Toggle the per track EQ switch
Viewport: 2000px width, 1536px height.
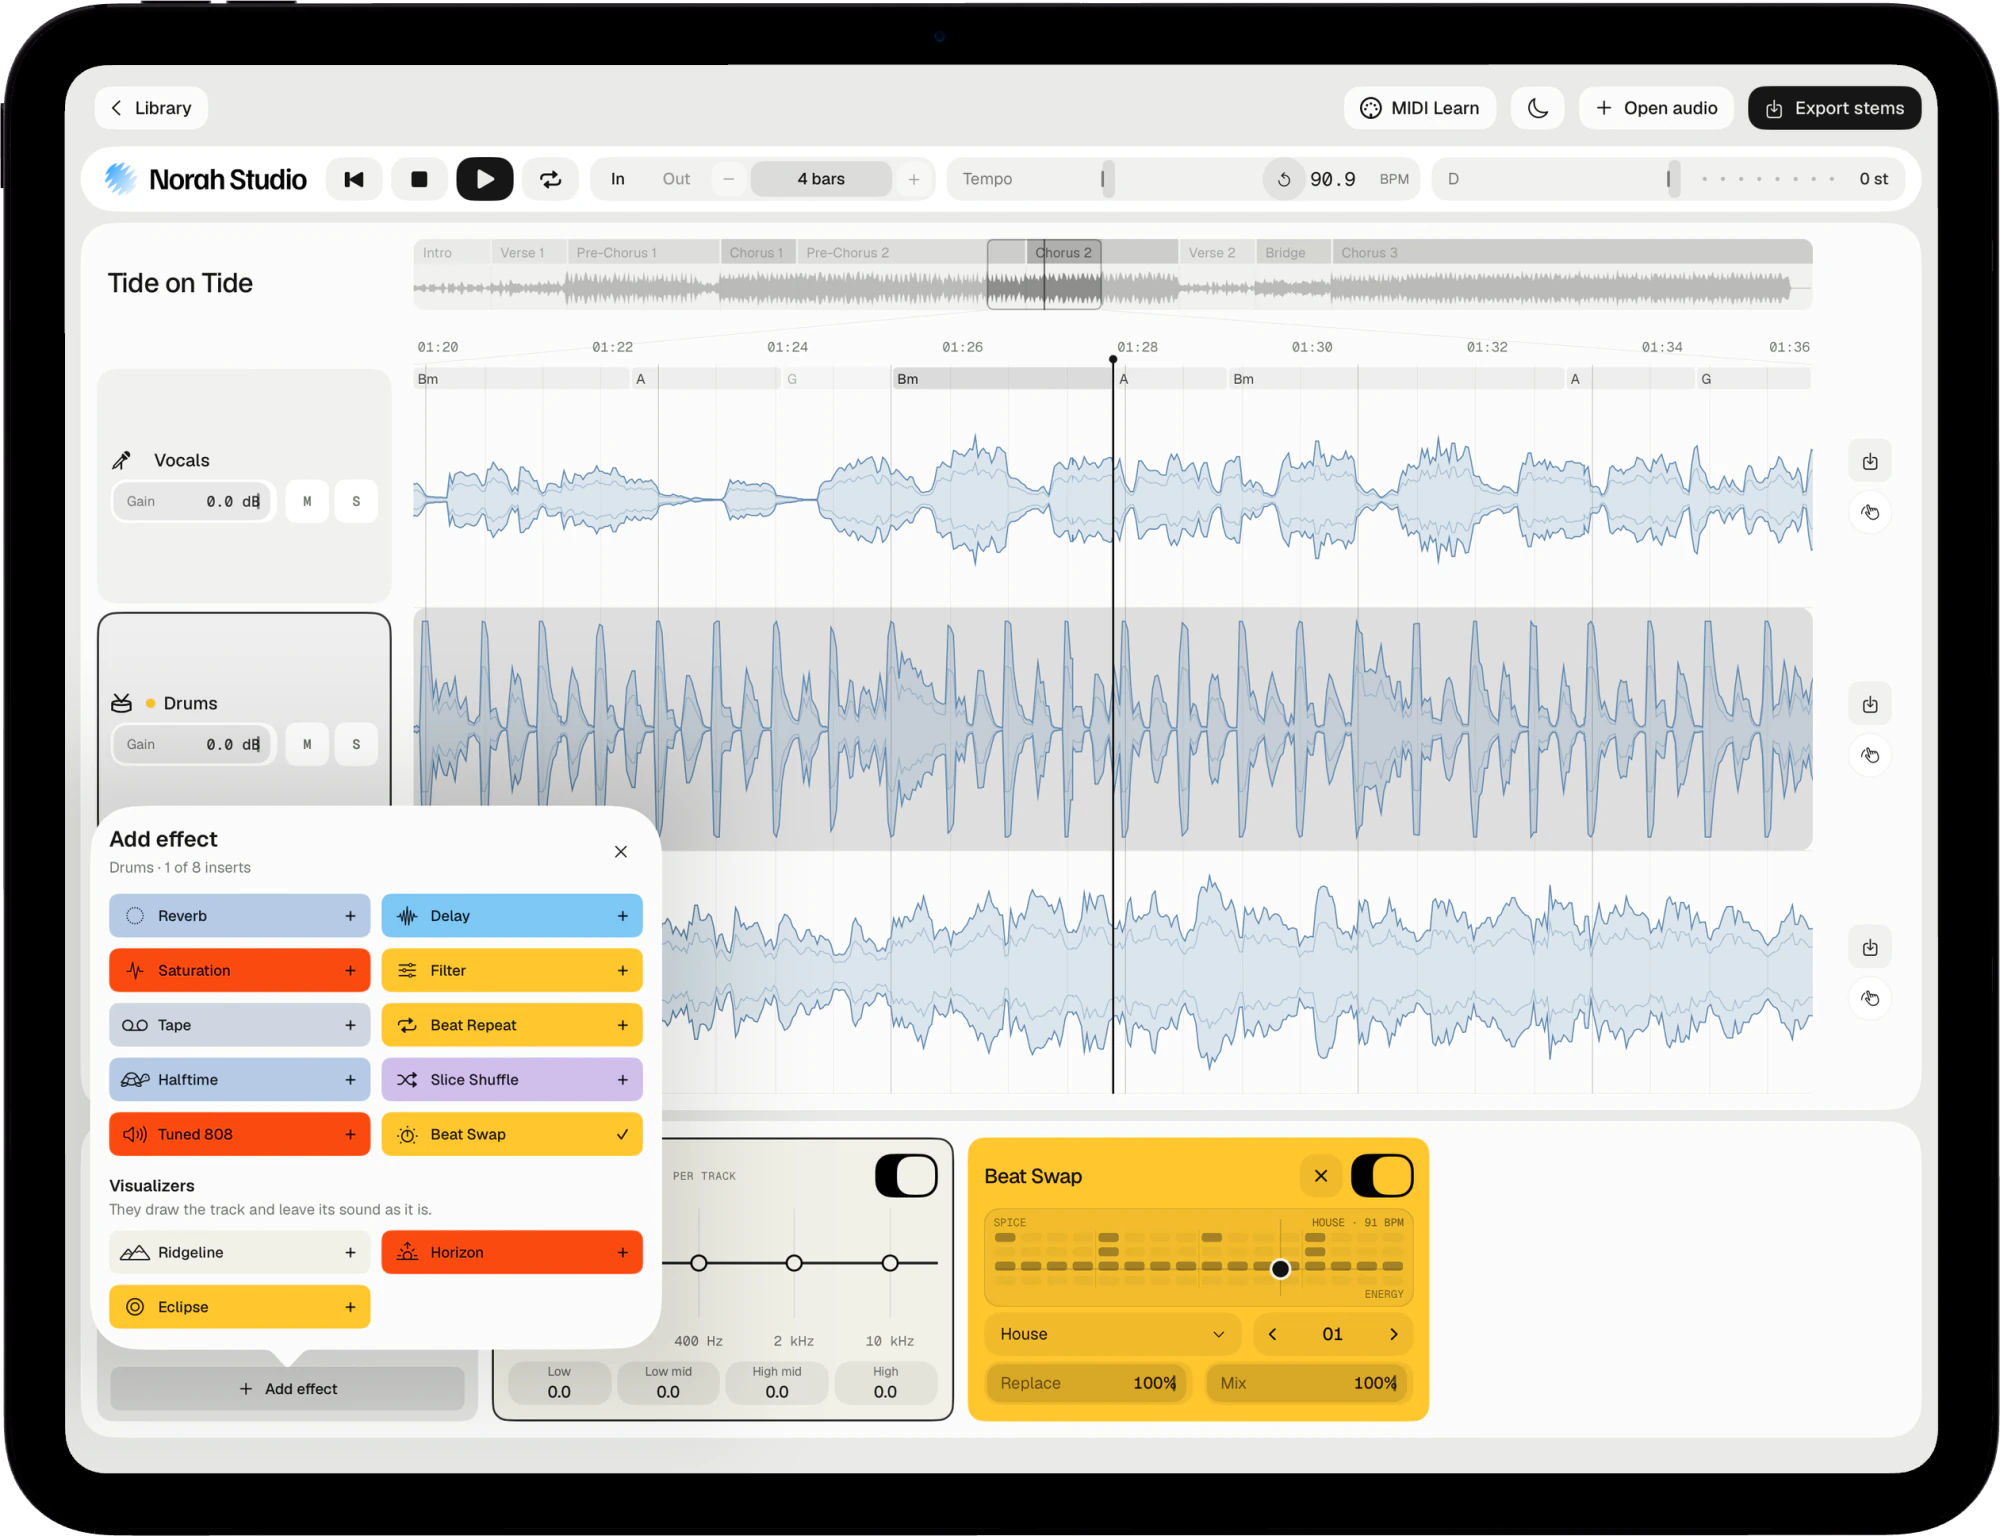click(x=906, y=1176)
